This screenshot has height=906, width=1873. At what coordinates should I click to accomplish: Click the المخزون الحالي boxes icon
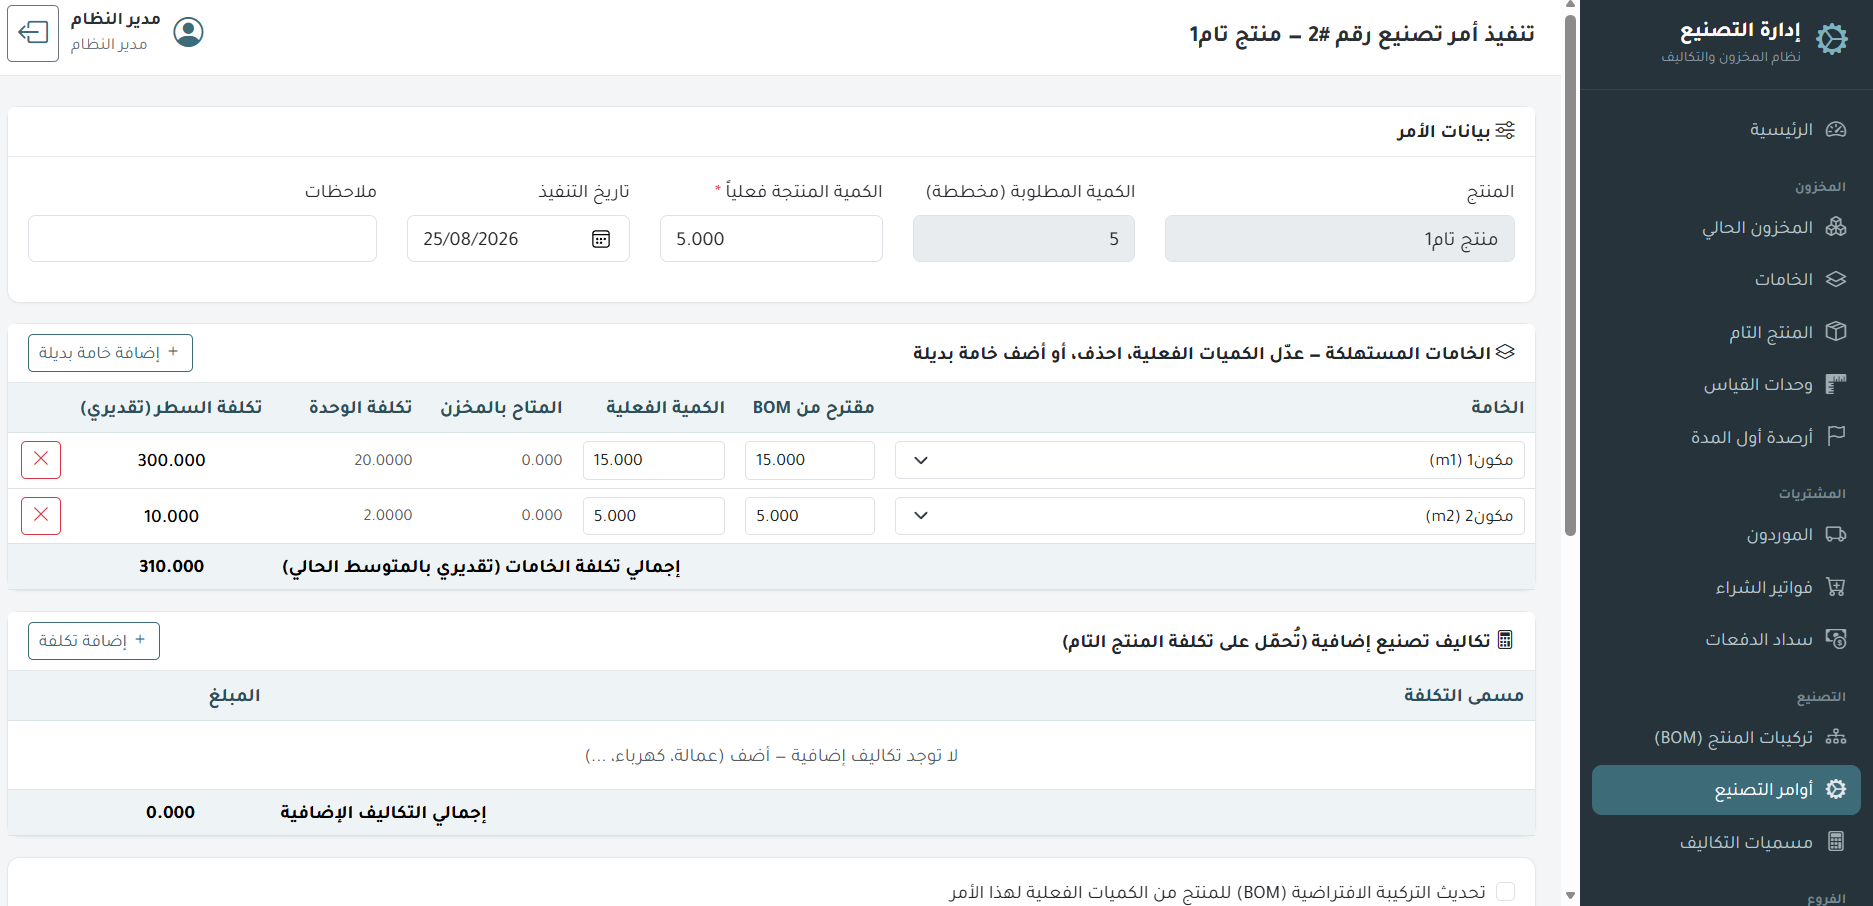point(1836,227)
